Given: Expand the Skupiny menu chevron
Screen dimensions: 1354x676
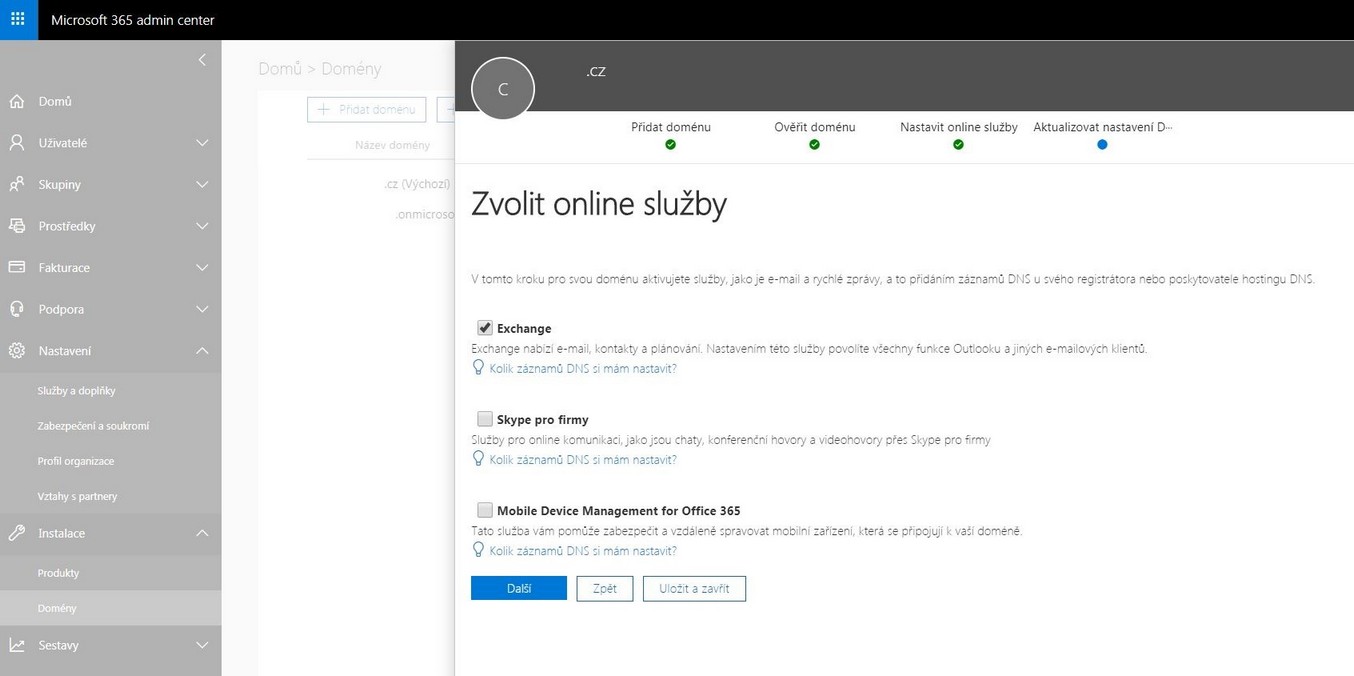Looking at the screenshot, I should point(202,185).
